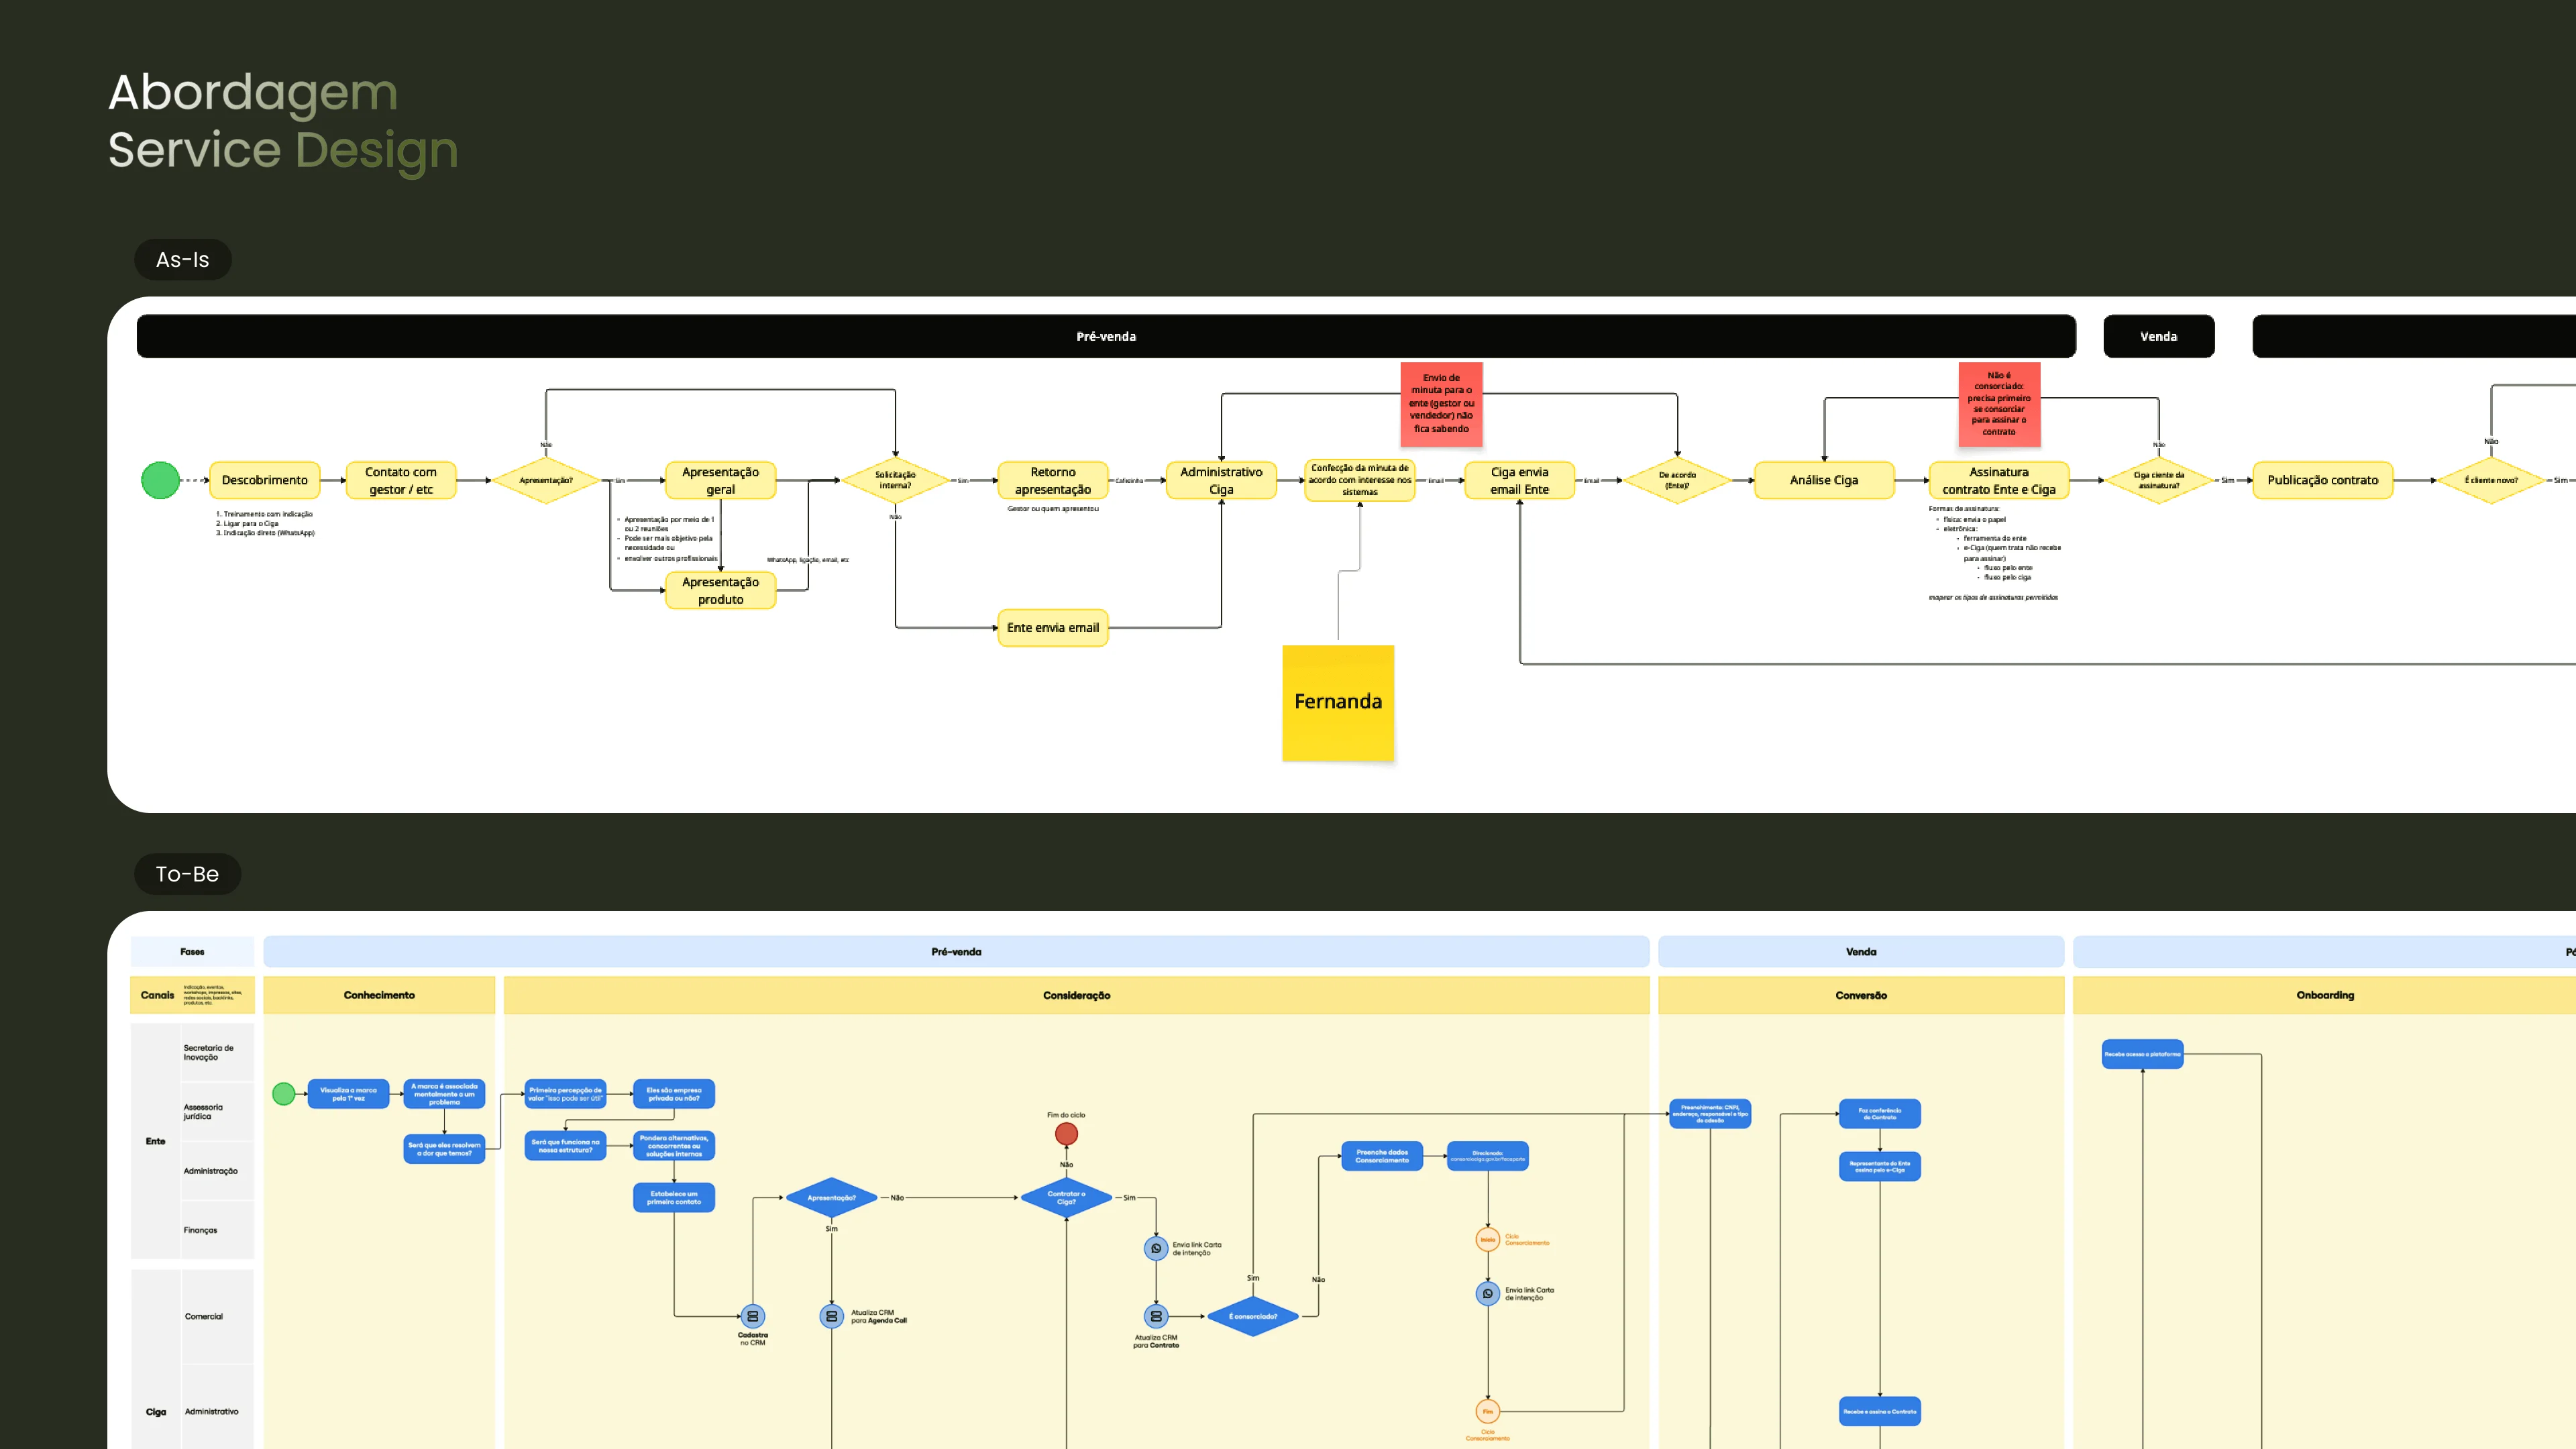Select the Ciga ciente da assinatura? diamond
Image resolution: width=2576 pixels, height=1449 pixels.
(2159, 480)
